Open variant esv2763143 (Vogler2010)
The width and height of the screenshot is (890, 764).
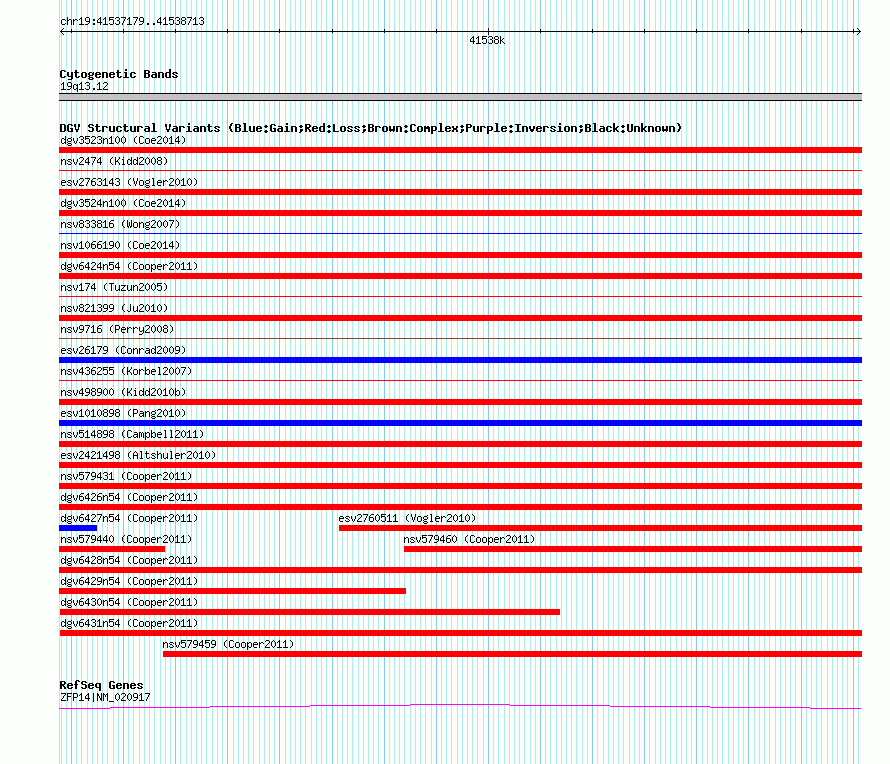(x=129, y=182)
